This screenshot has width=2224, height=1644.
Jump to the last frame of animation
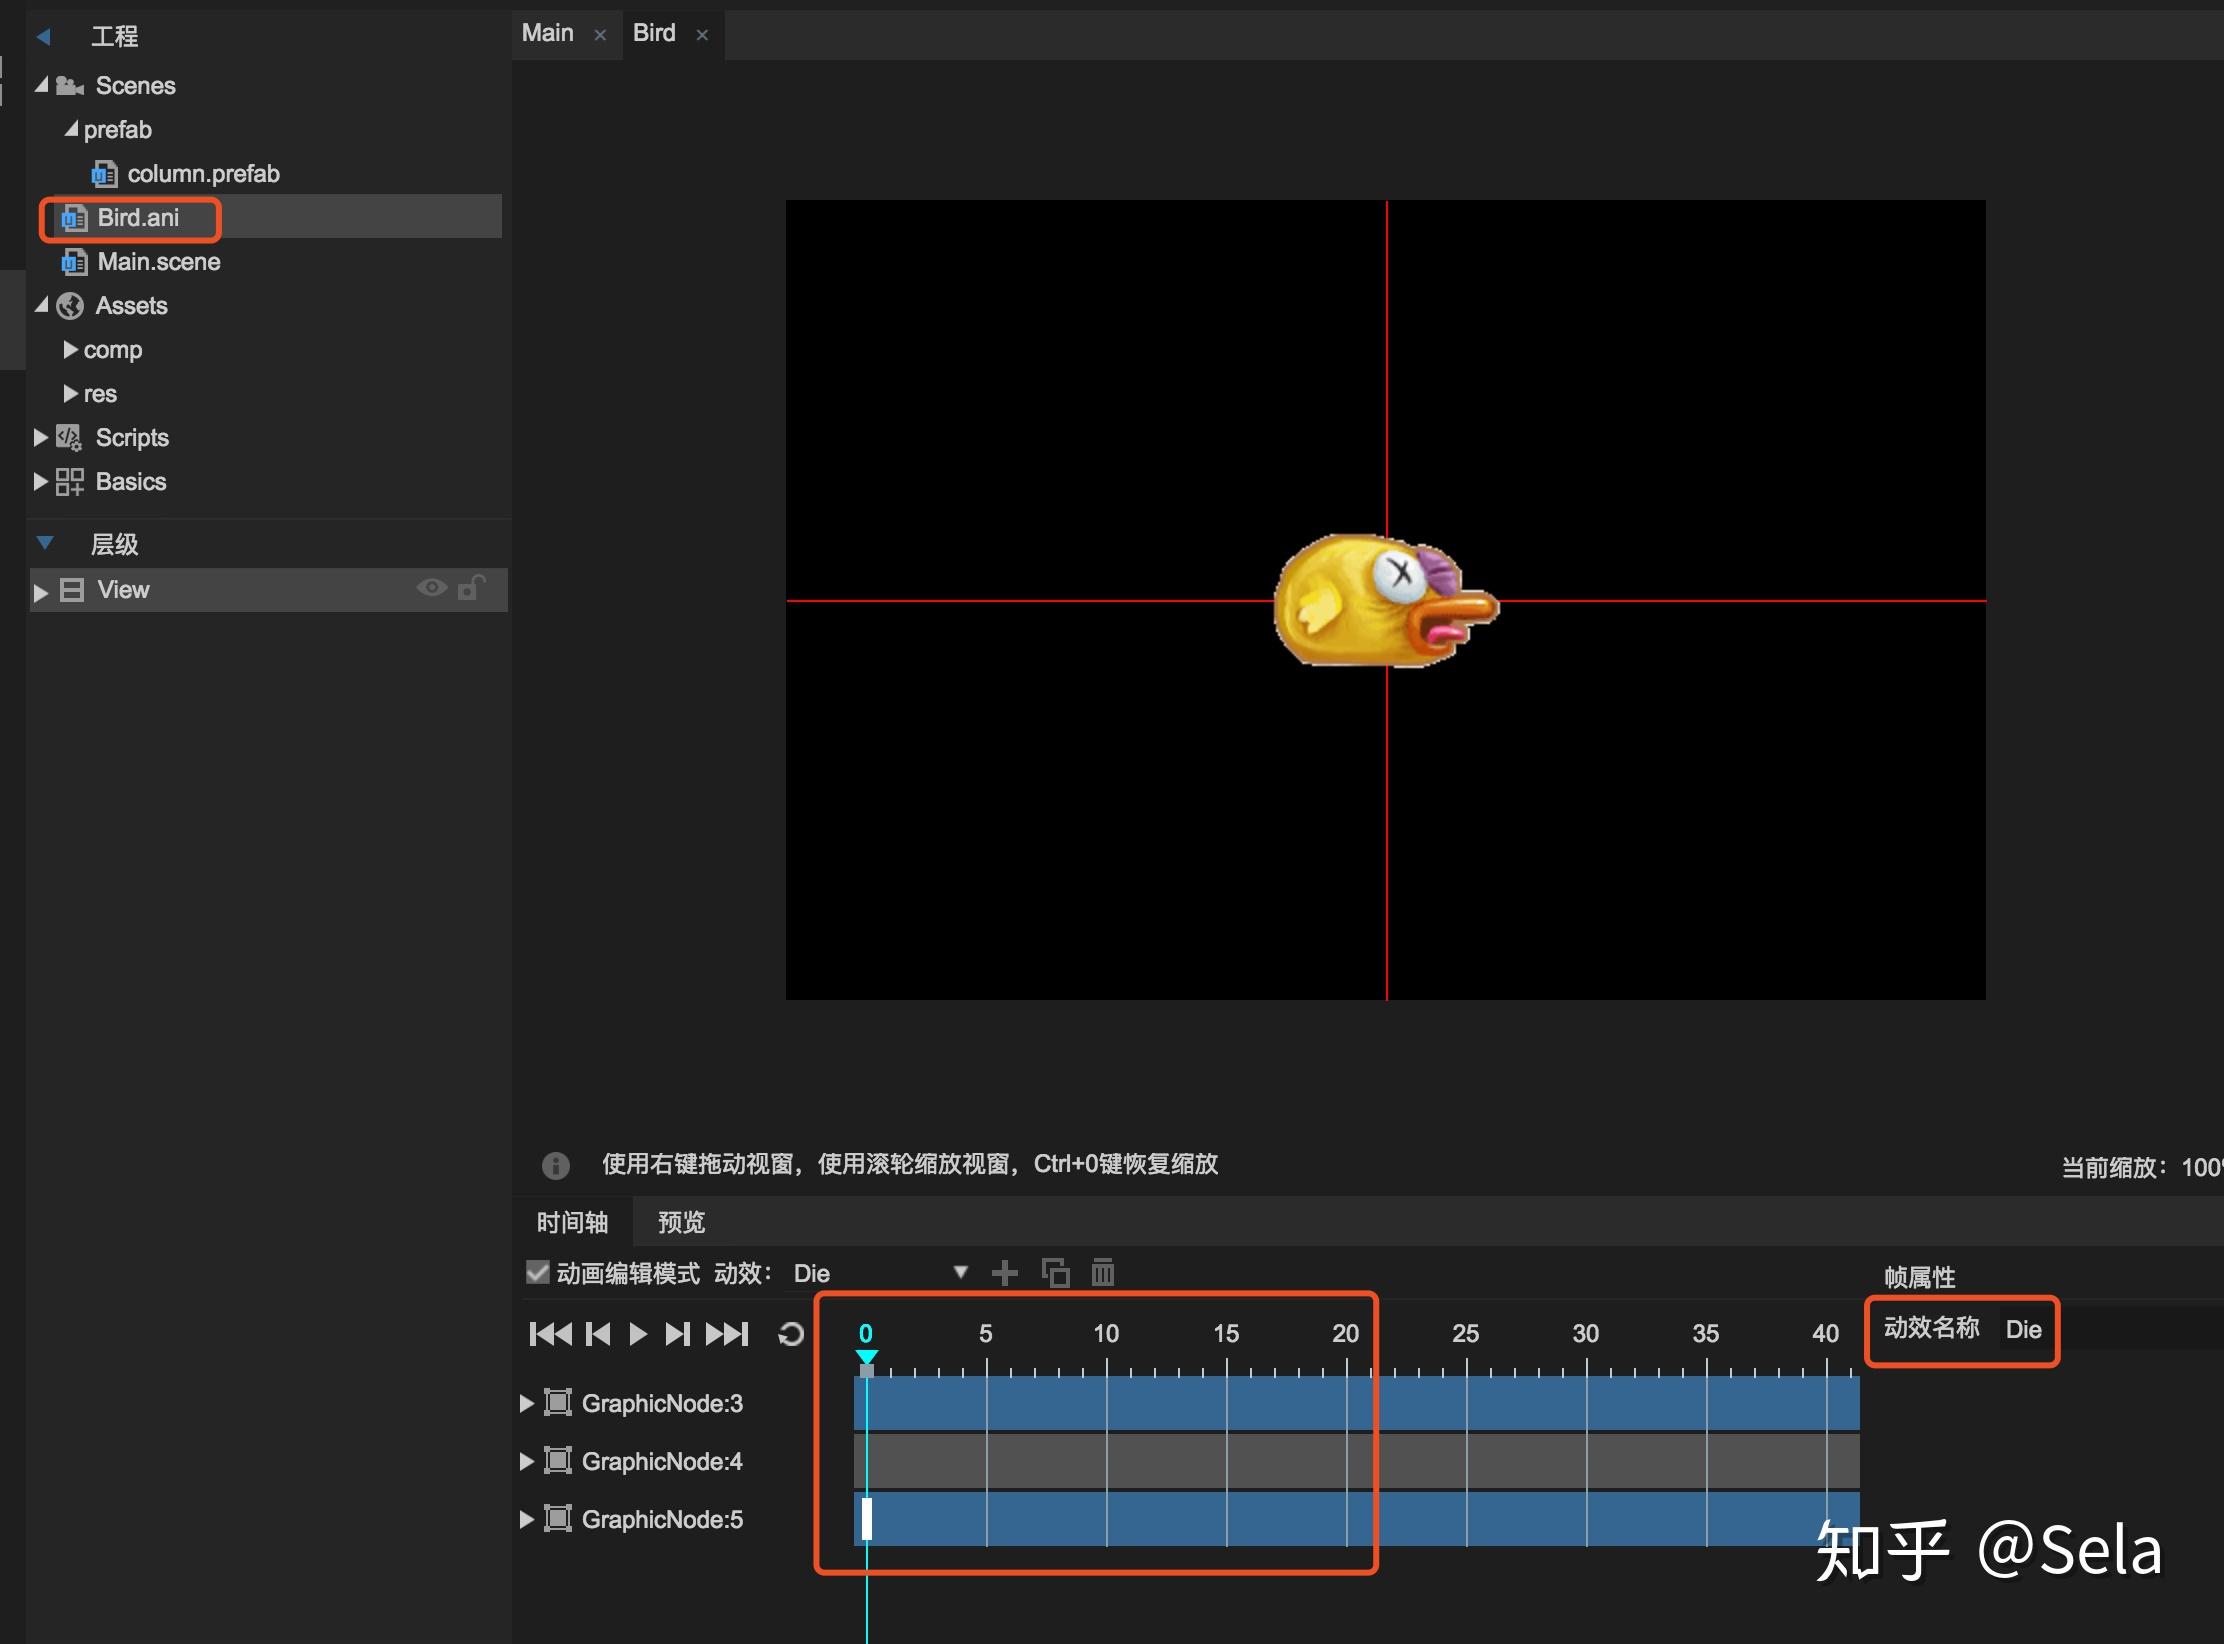727,1334
